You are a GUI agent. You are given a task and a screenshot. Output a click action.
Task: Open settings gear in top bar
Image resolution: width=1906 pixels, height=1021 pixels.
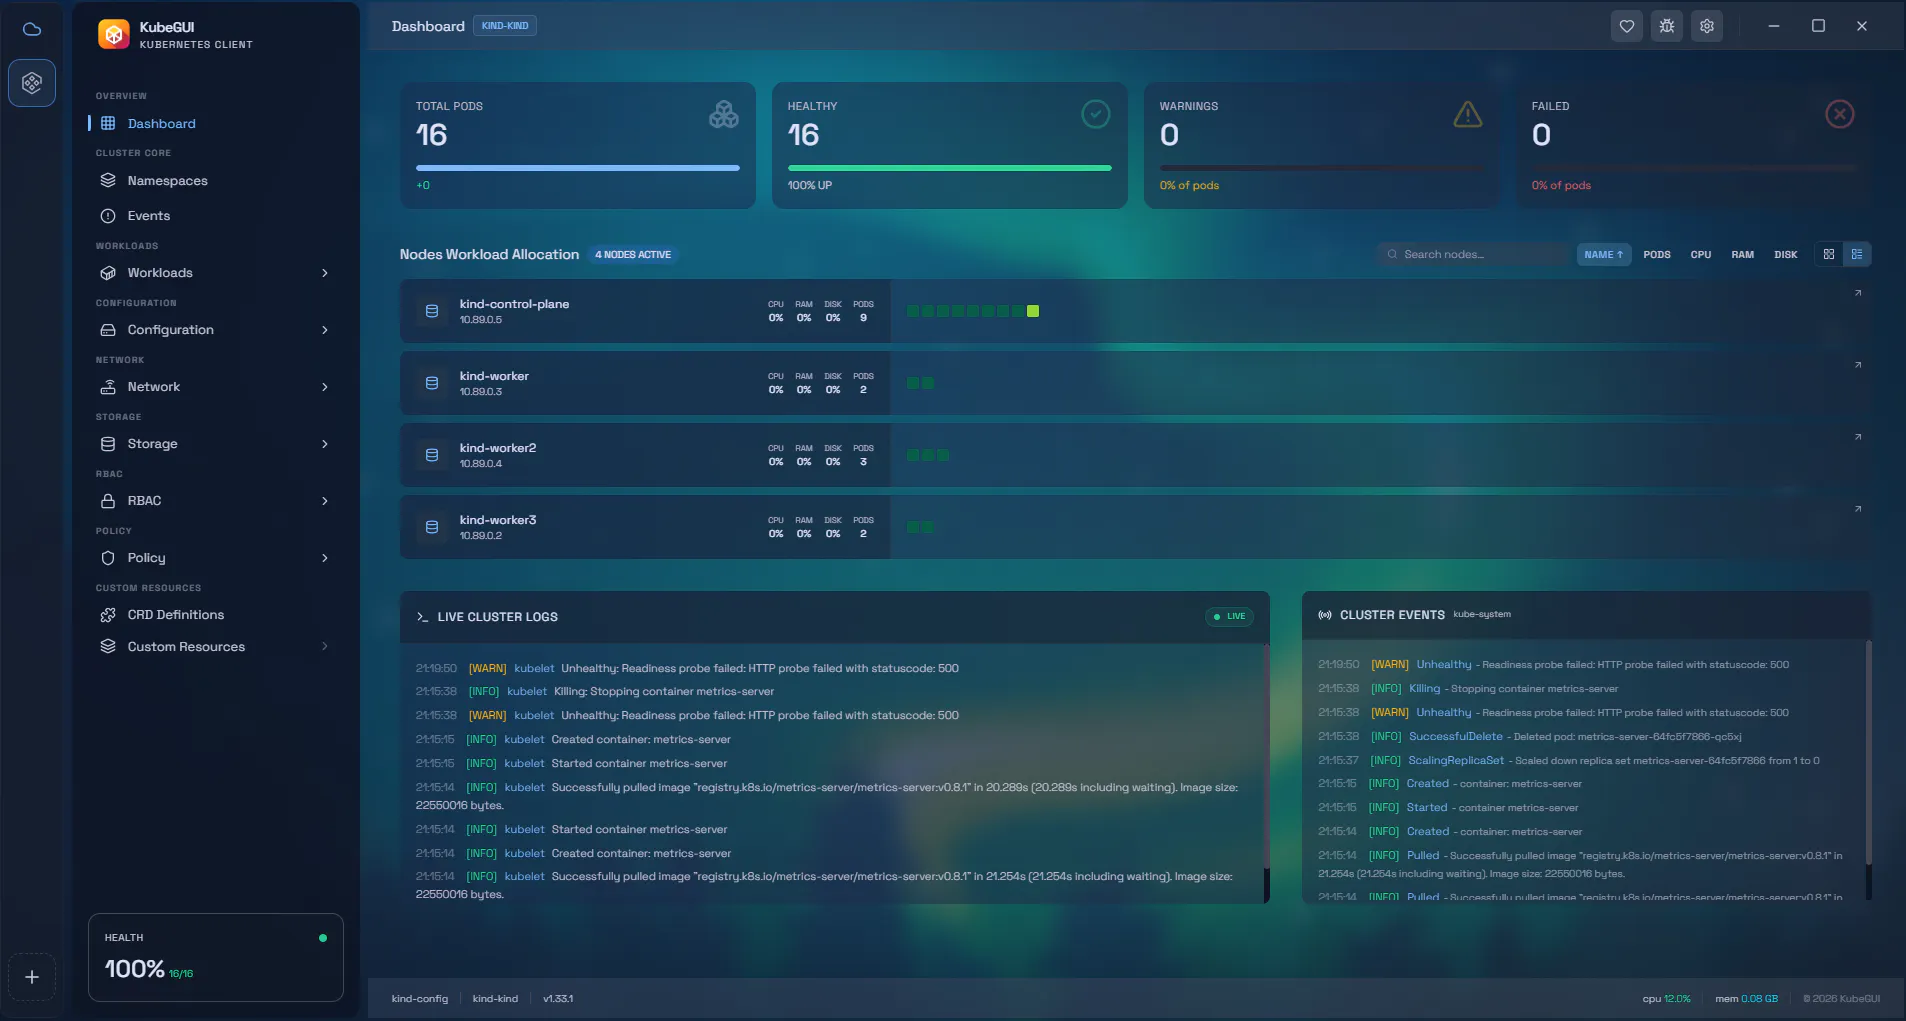click(1707, 26)
